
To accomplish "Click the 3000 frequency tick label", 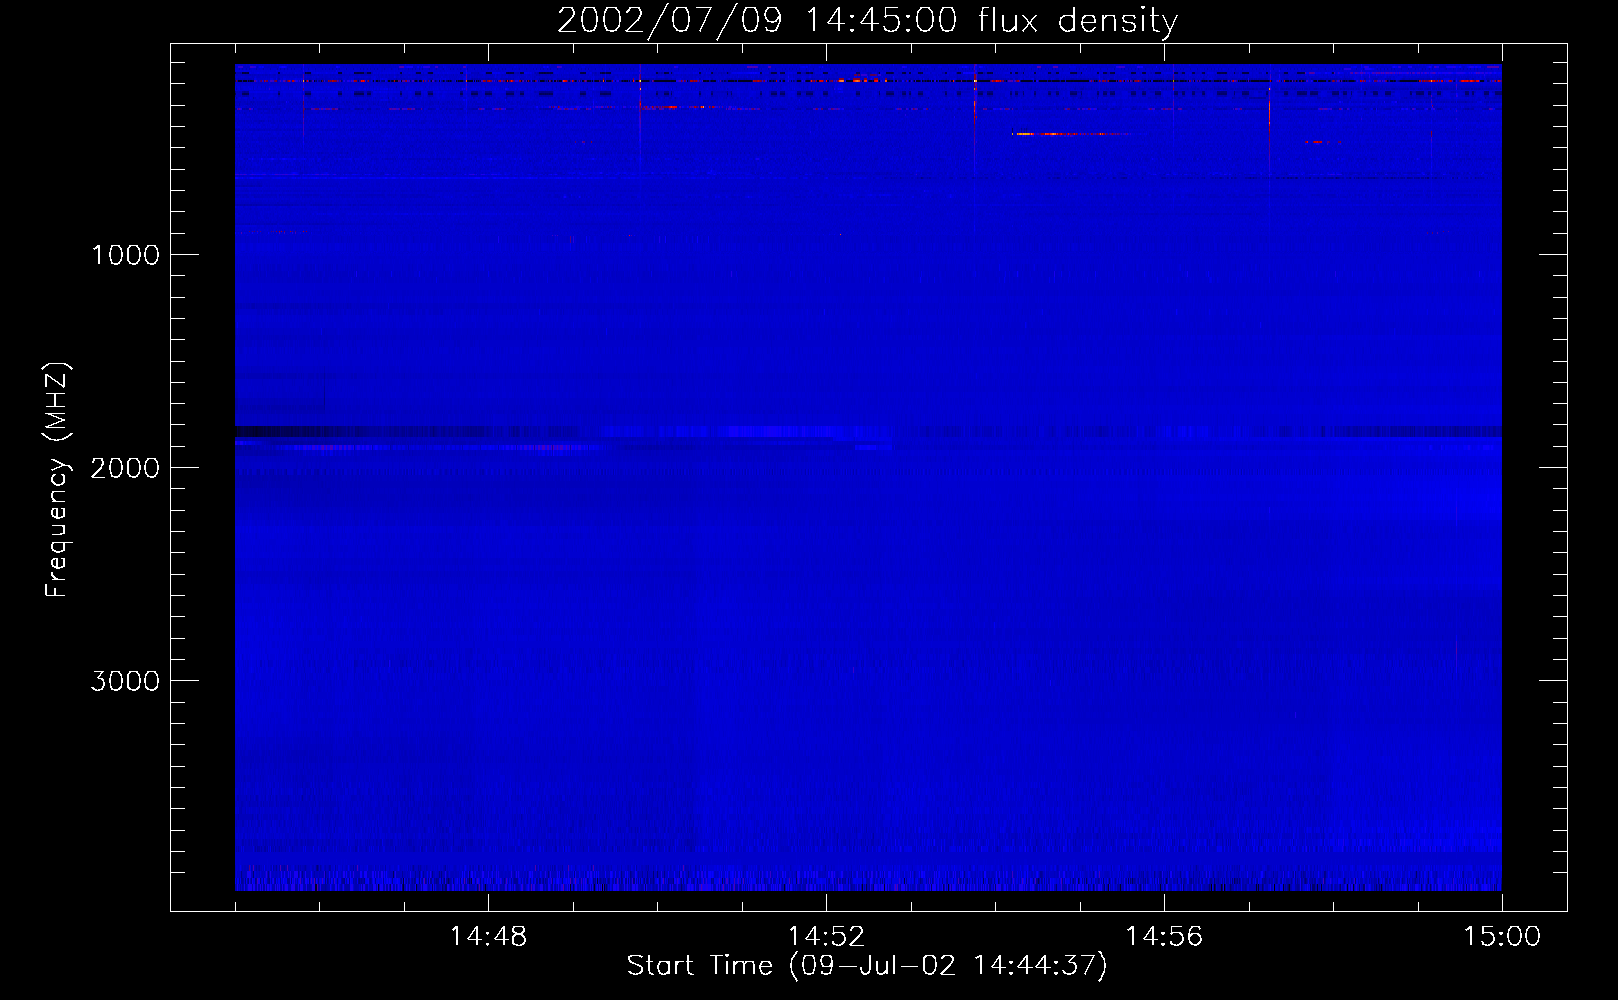I will tap(126, 681).
